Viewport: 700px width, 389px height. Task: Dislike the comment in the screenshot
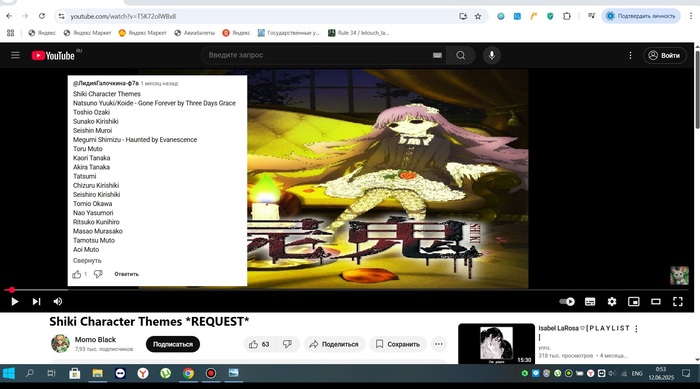98,274
